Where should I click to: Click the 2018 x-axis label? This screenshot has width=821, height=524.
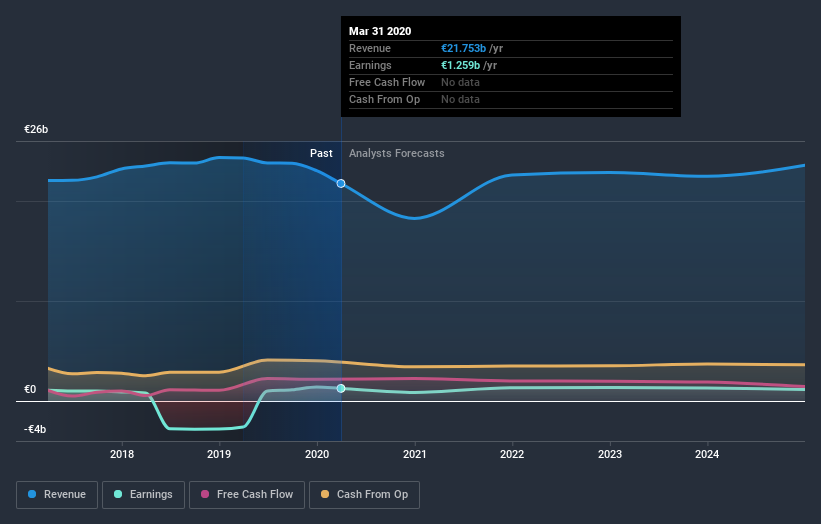pos(122,454)
